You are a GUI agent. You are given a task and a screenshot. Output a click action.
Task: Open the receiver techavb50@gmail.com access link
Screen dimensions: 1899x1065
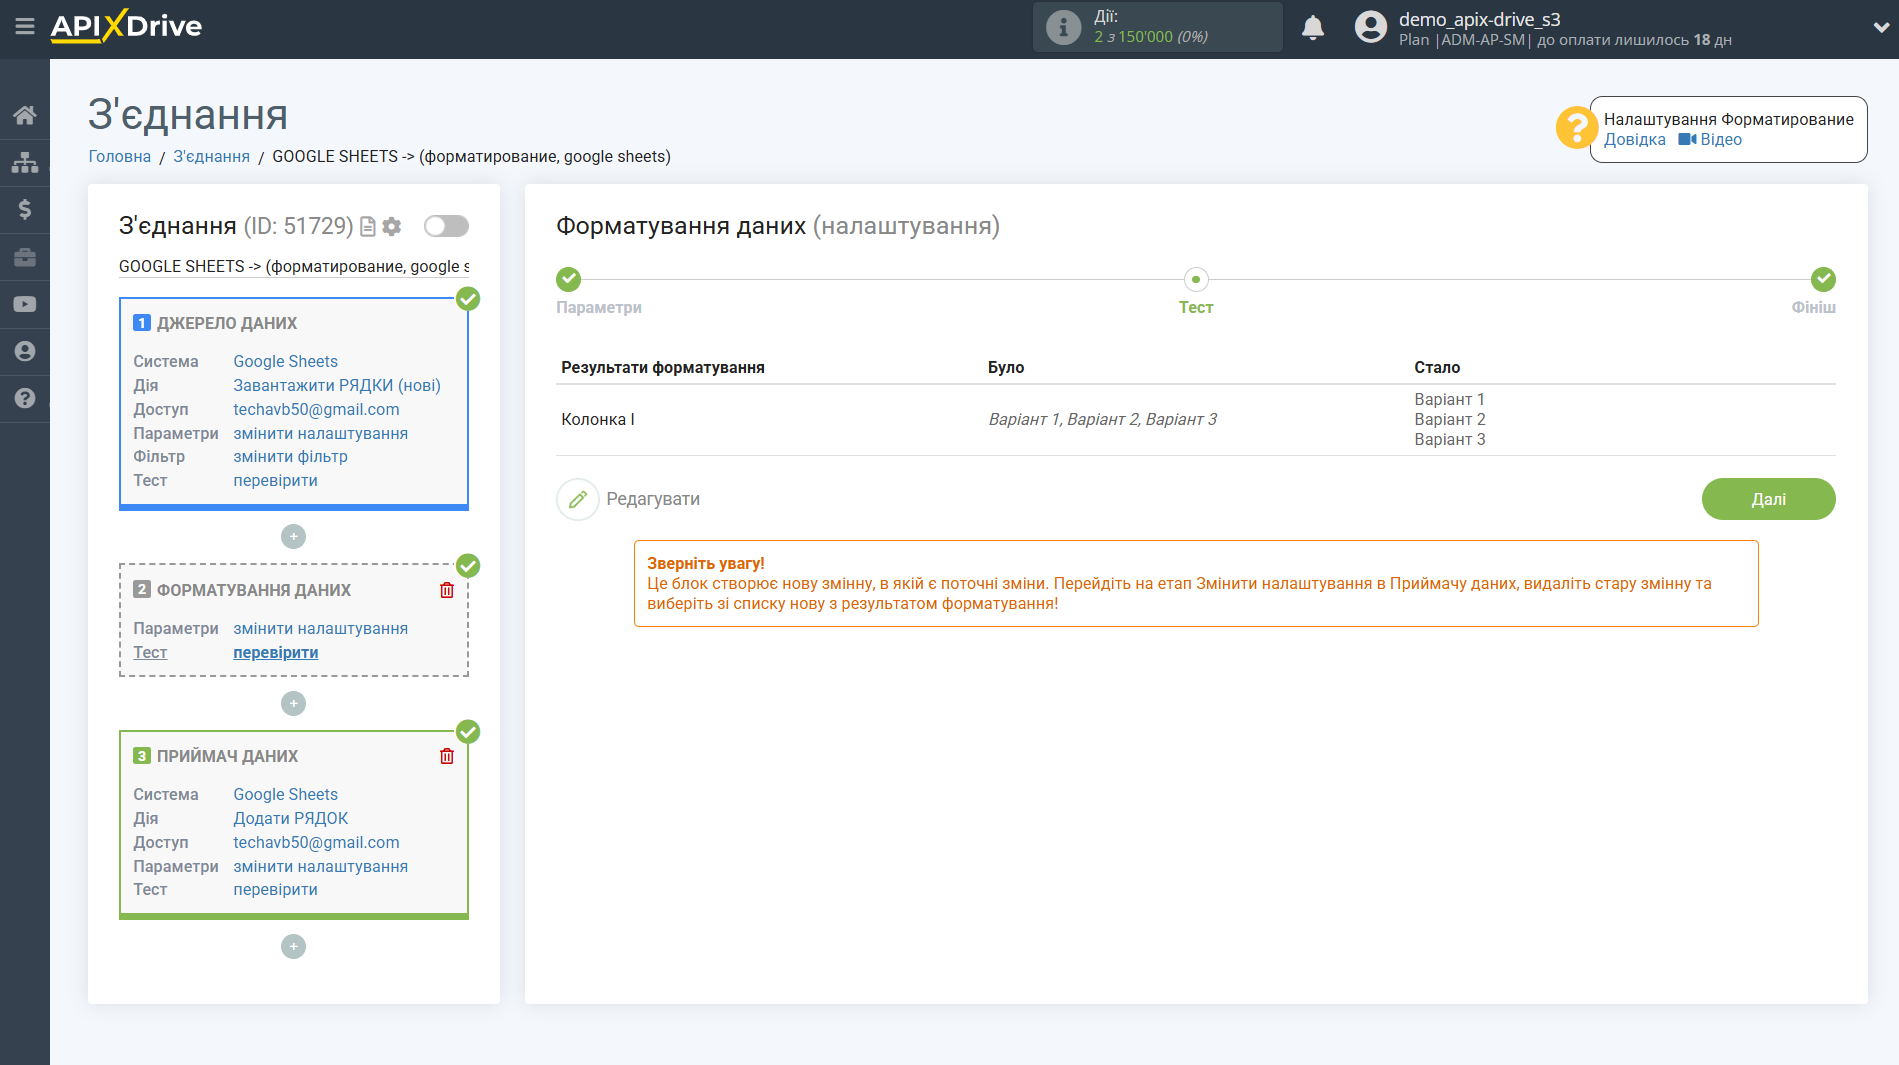[x=316, y=842]
